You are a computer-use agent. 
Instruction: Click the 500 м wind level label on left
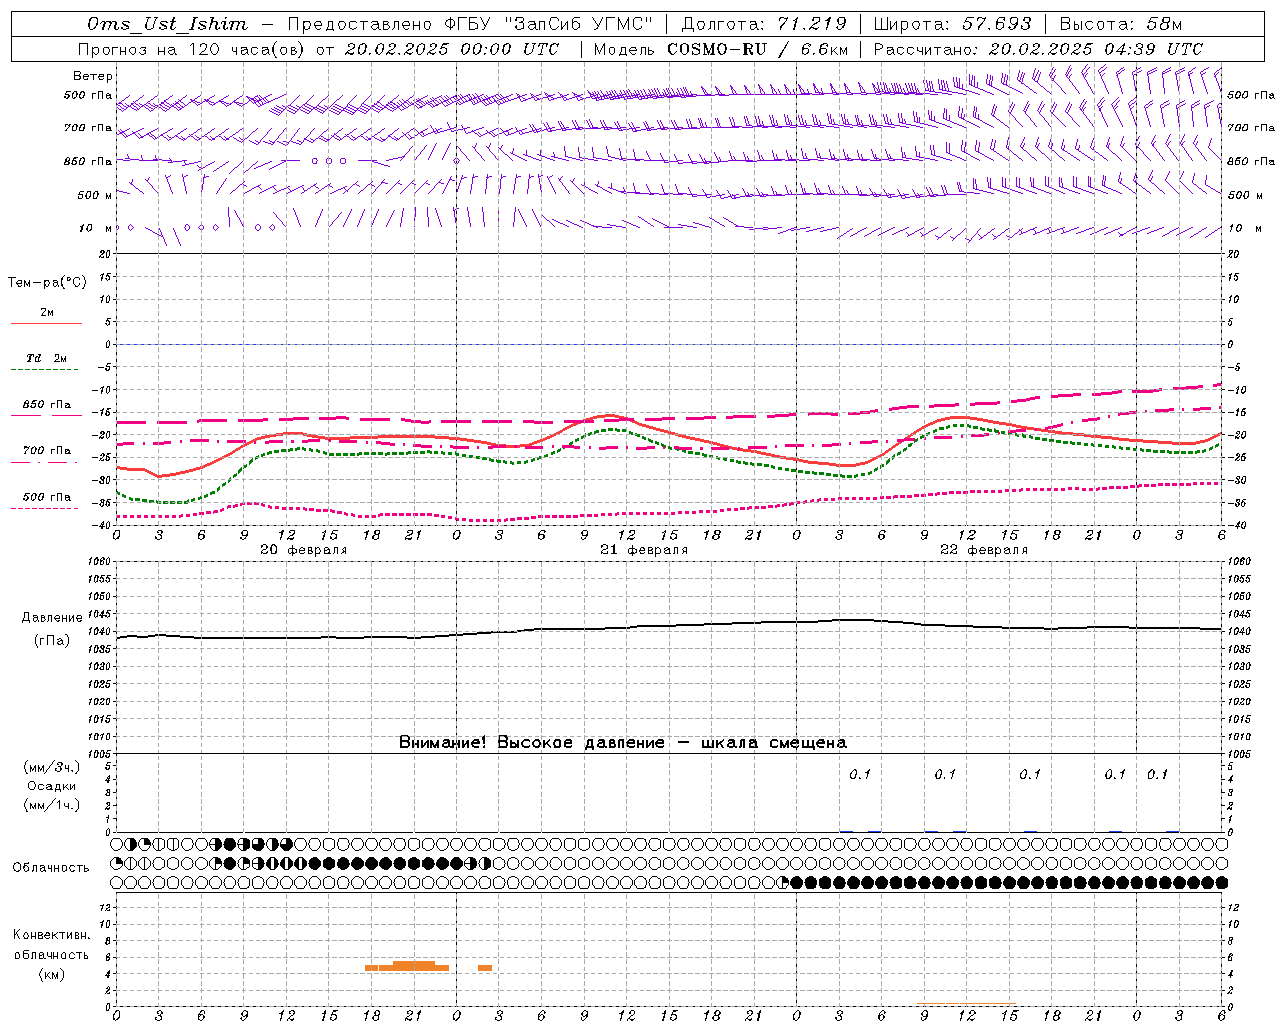point(96,196)
